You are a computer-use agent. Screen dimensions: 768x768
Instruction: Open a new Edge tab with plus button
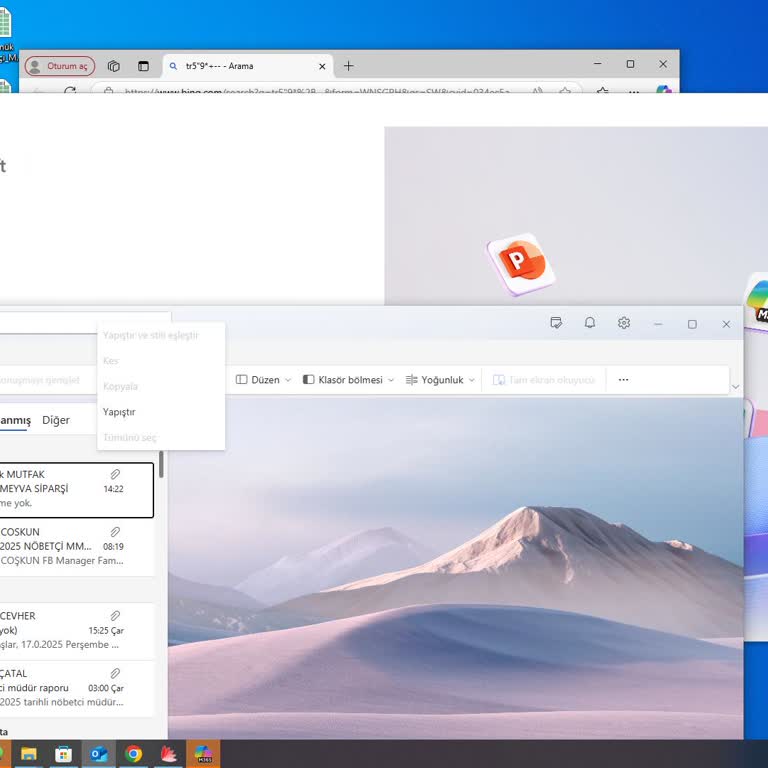click(x=348, y=66)
